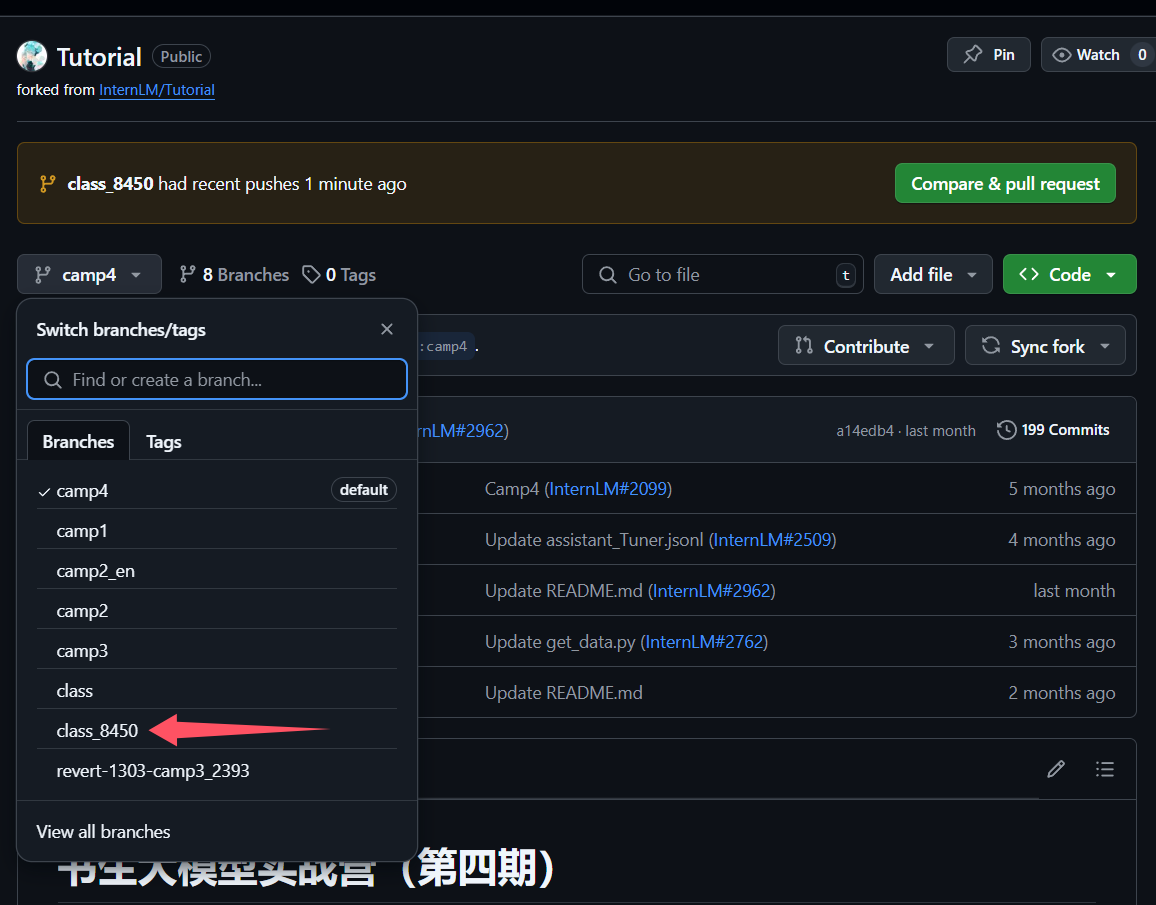Click the search magnifier in Go to file
Image resolution: width=1156 pixels, height=905 pixels.
(x=607, y=275)
